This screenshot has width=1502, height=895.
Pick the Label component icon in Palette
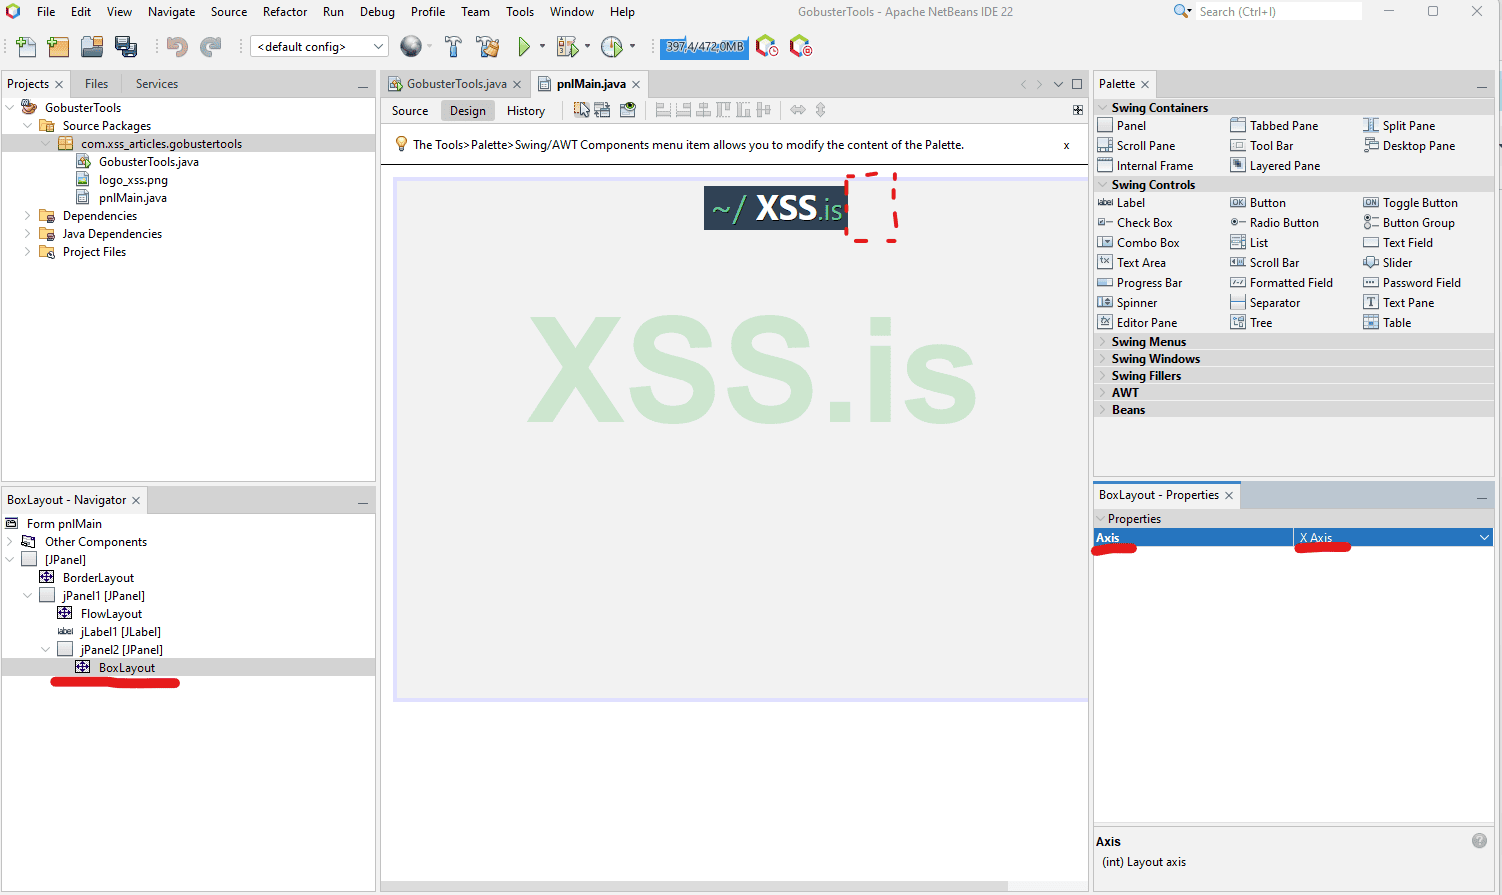tap(1105, 203)
